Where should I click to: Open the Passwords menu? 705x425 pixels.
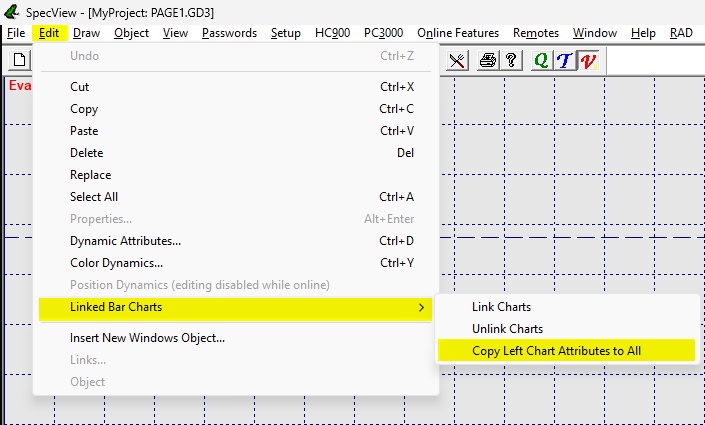[229, 33]
